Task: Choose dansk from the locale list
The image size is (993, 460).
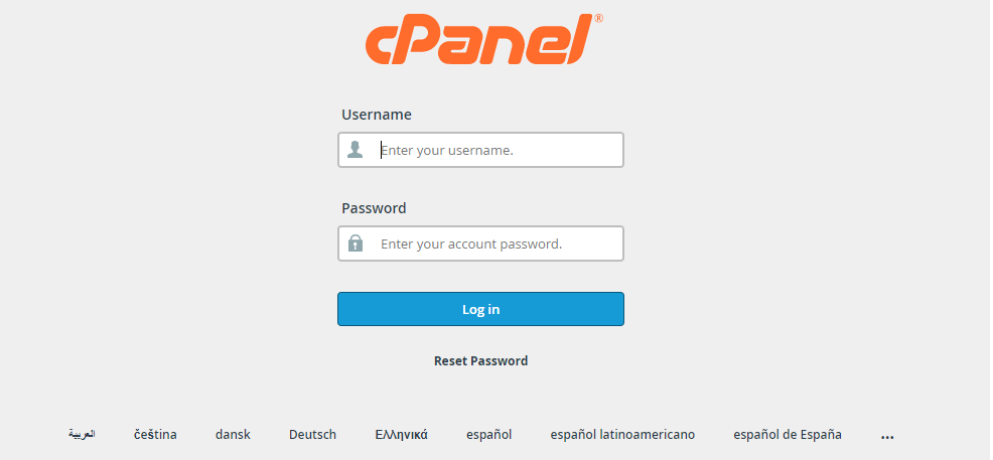Action: [x=232, y=435]
